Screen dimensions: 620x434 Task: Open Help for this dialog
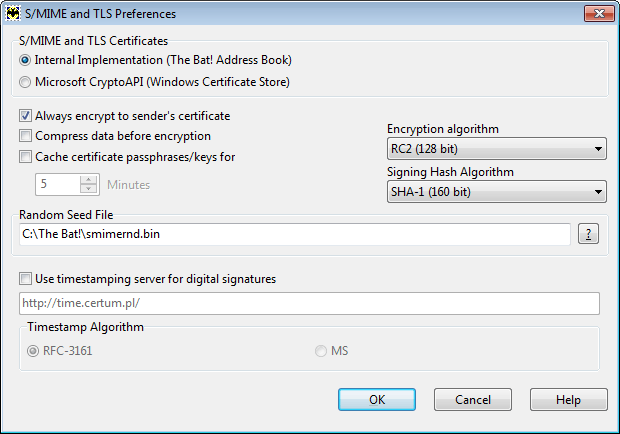click(x=569, y=400)
